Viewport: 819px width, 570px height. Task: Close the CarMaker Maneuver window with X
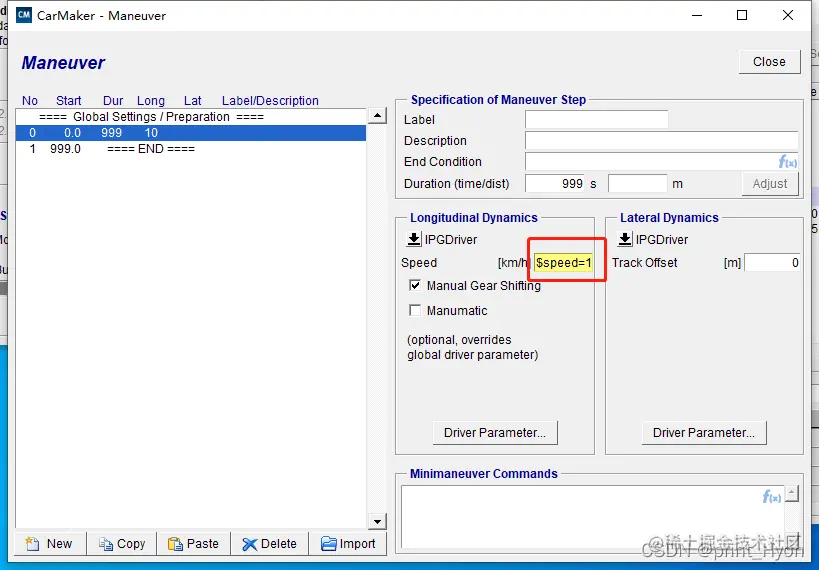coord(788,15)
